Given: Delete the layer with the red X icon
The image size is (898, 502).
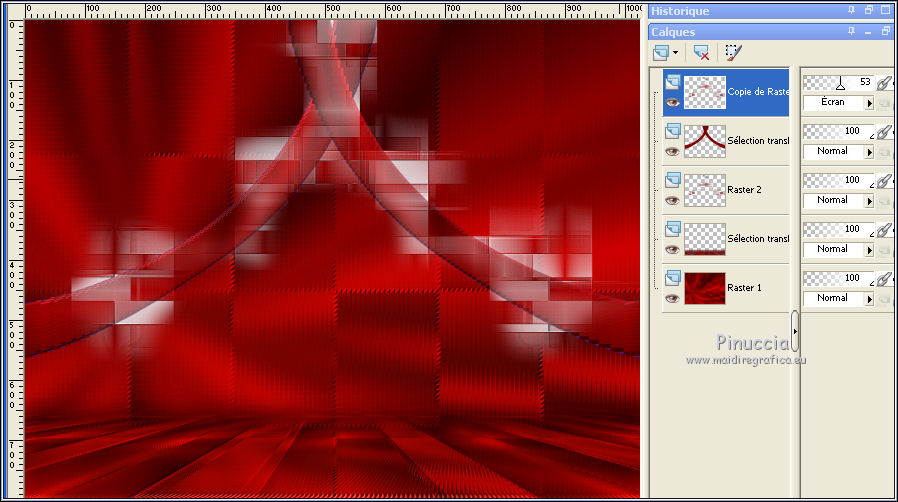Looking at the screenshot, I should (701, 53).
